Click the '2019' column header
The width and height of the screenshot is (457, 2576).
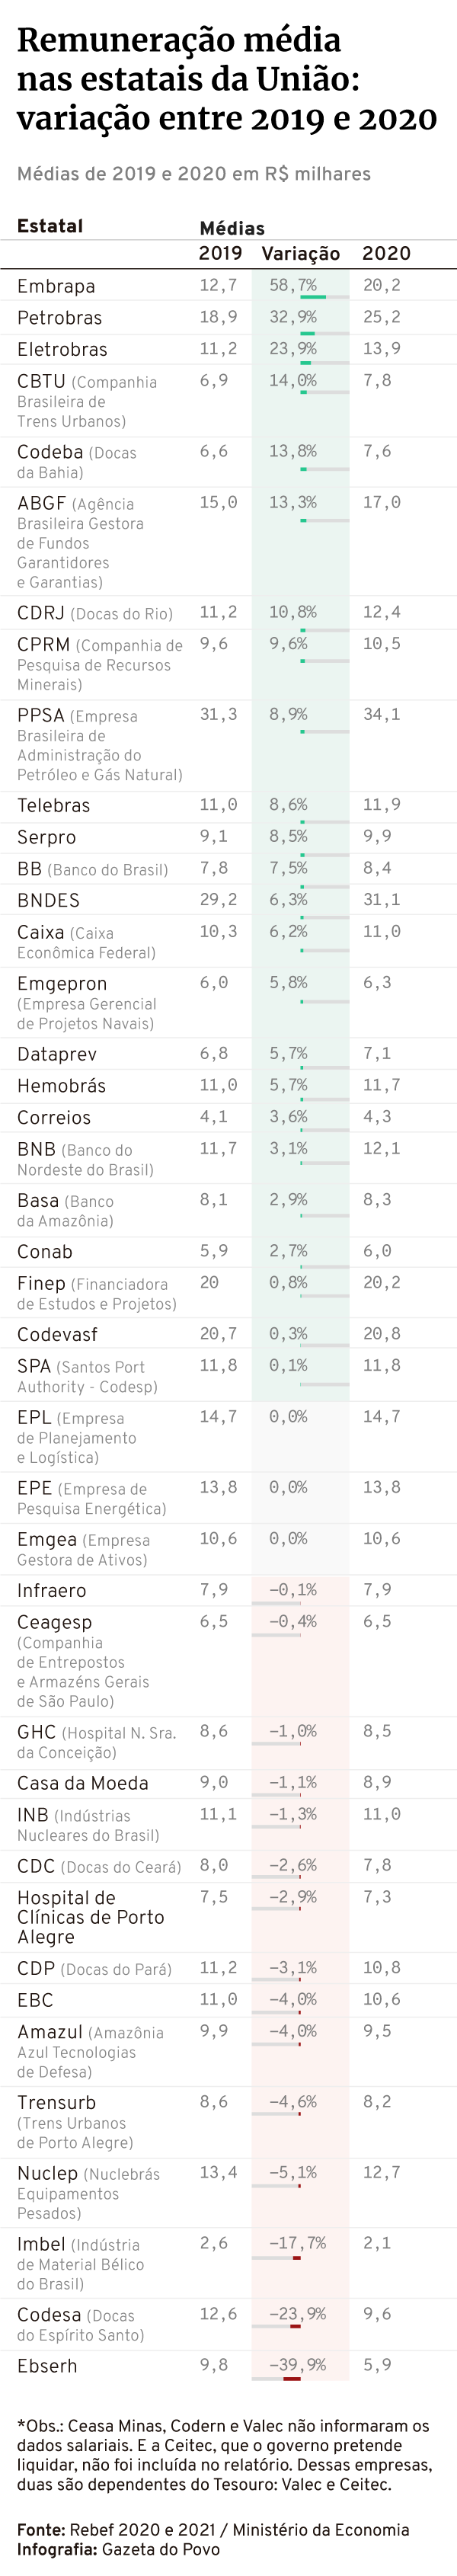tap(220, 254)
